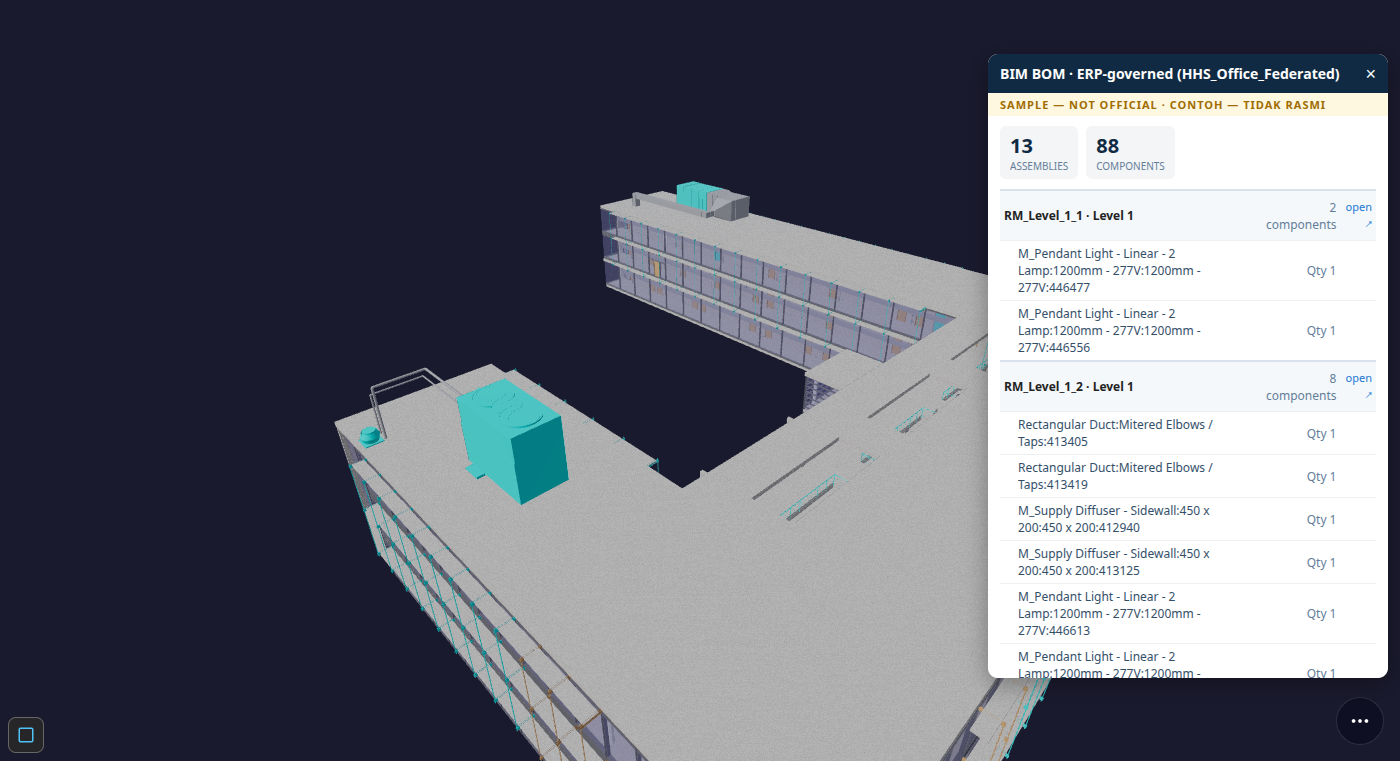Click the square icon button at bottom-left
1400x761 pixels.
point(26,735)
